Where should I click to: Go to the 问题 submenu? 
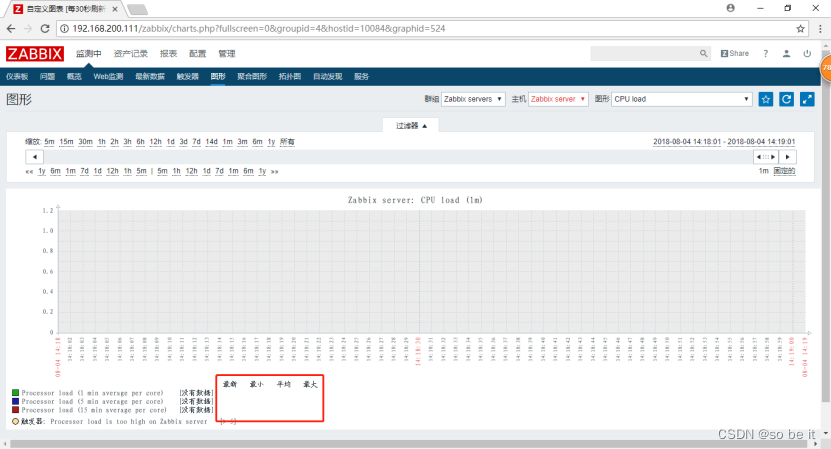coord(47,76)
